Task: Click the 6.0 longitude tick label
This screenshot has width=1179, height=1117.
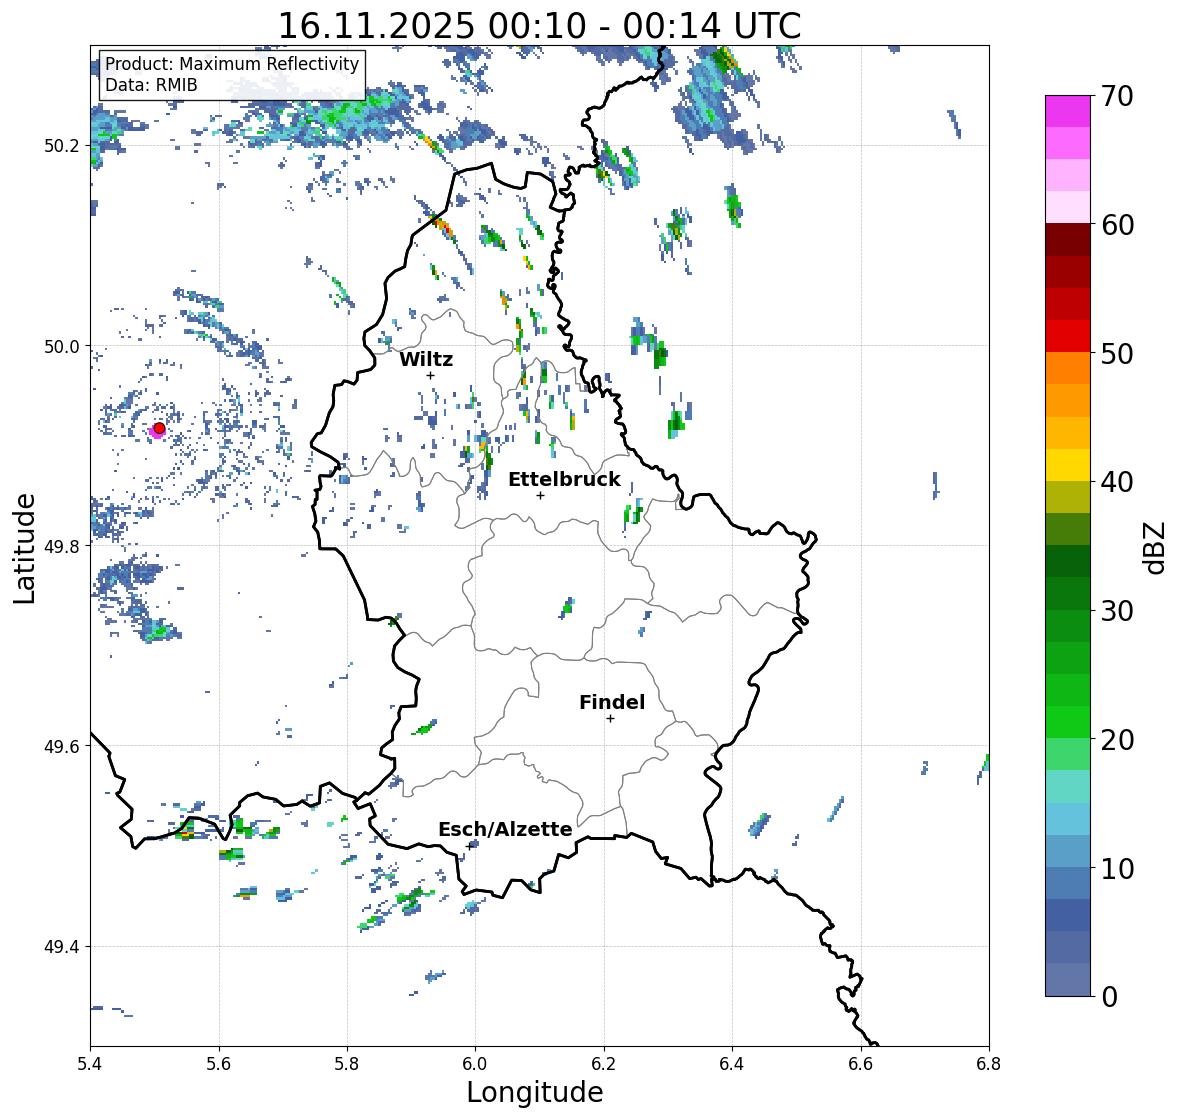Action: (475, 1063)
